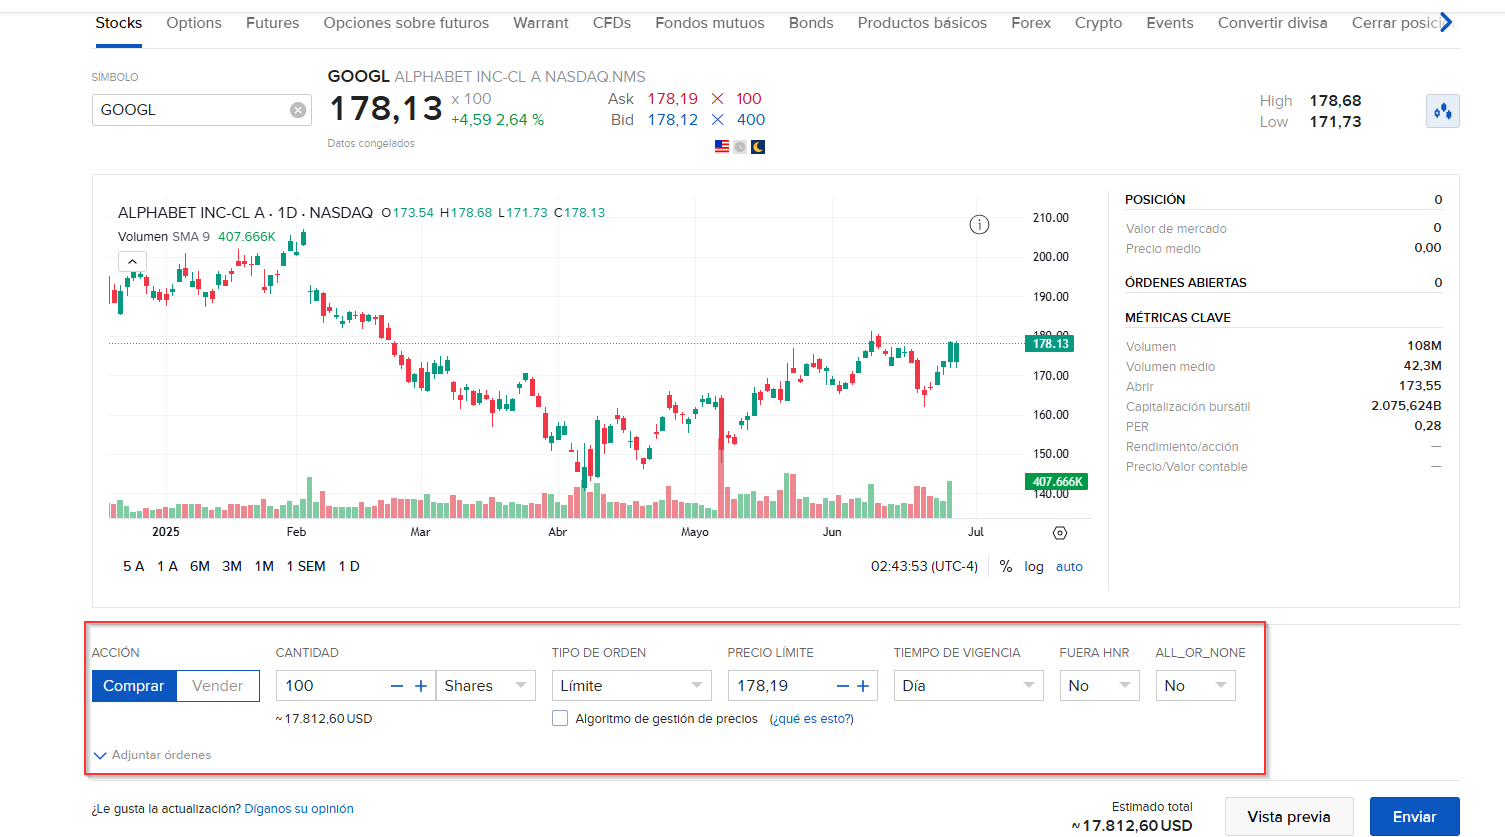
Task: Open the Tiempo de vigencia Día dropdown
Action: [968, 685]
